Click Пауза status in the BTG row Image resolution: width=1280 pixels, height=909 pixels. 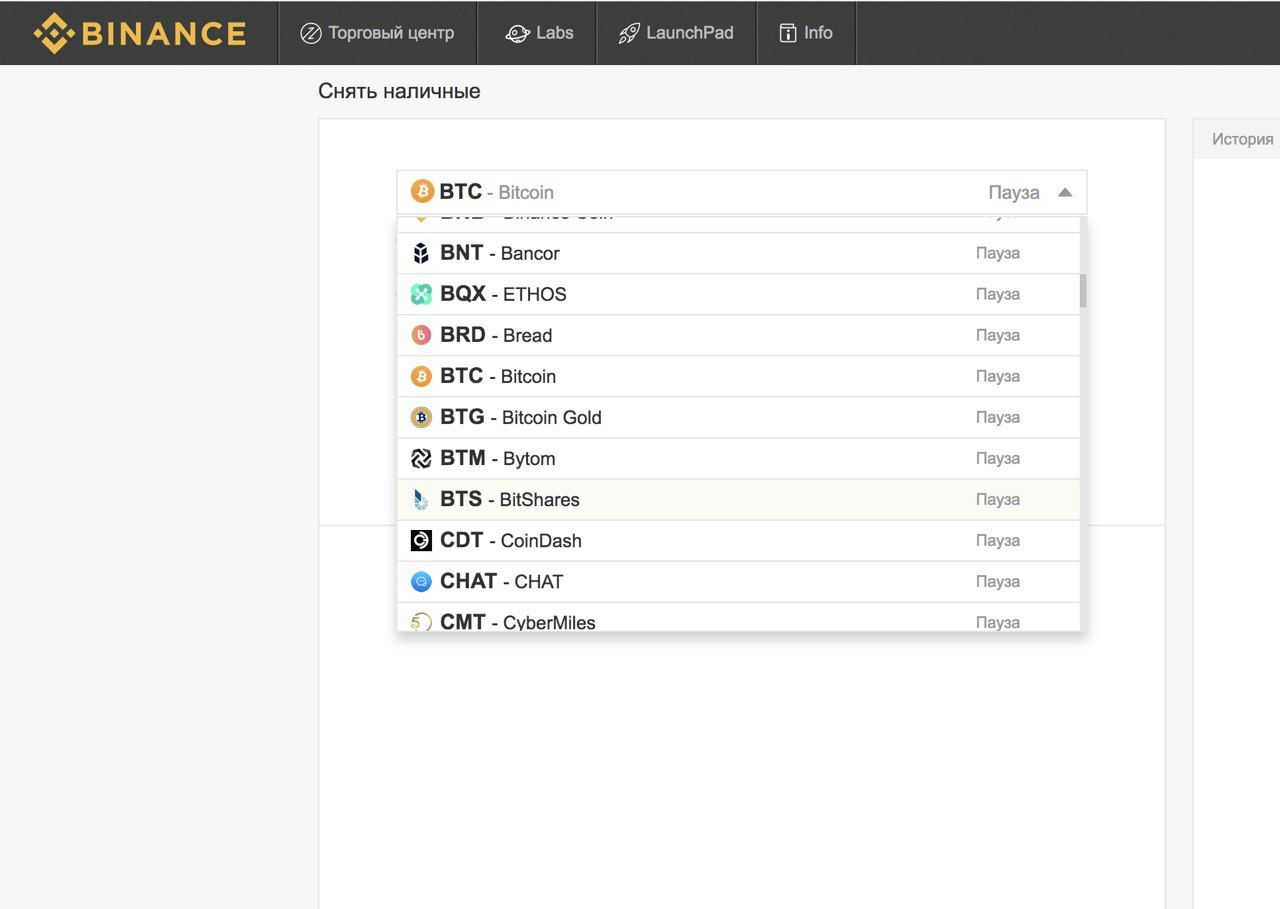[x=998, y=417]
